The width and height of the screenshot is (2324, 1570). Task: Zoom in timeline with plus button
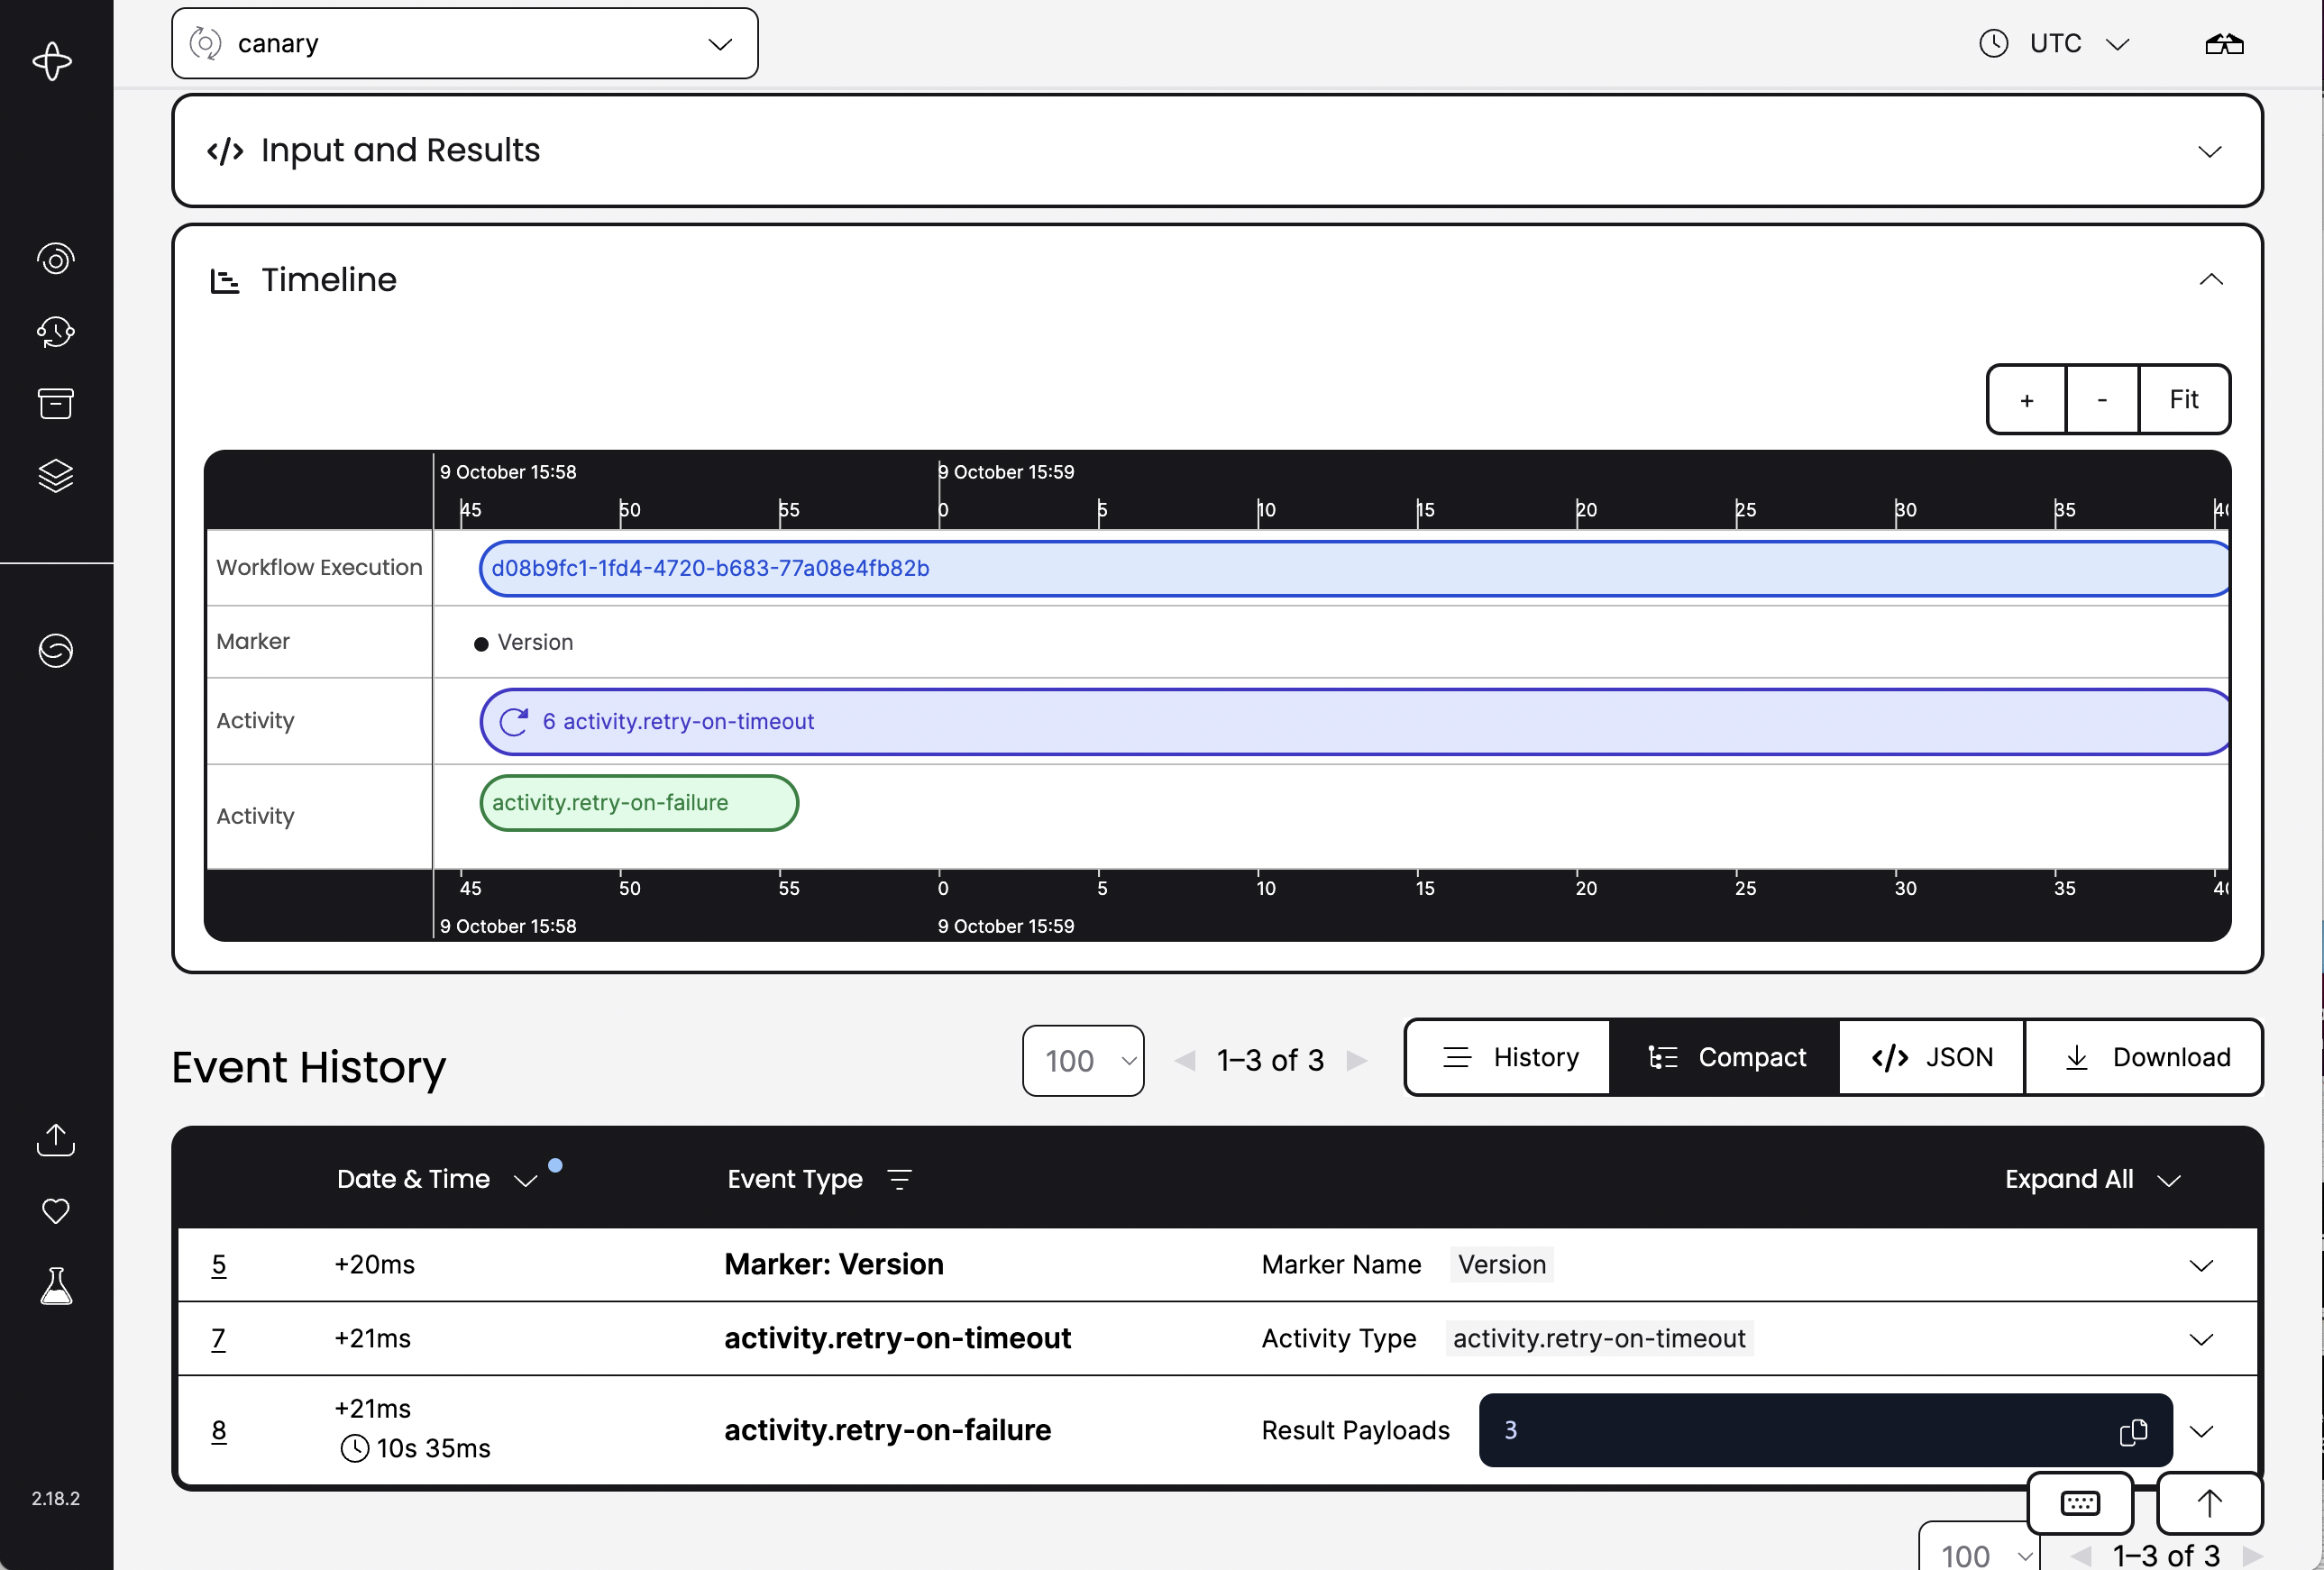click(2027, 400)
